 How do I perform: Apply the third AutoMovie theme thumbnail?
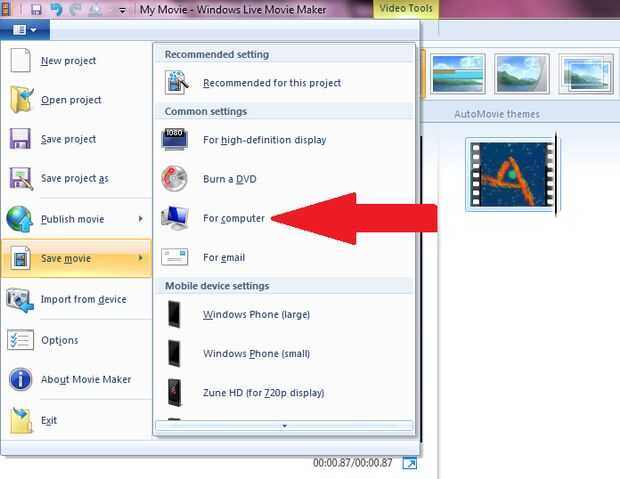586,74
